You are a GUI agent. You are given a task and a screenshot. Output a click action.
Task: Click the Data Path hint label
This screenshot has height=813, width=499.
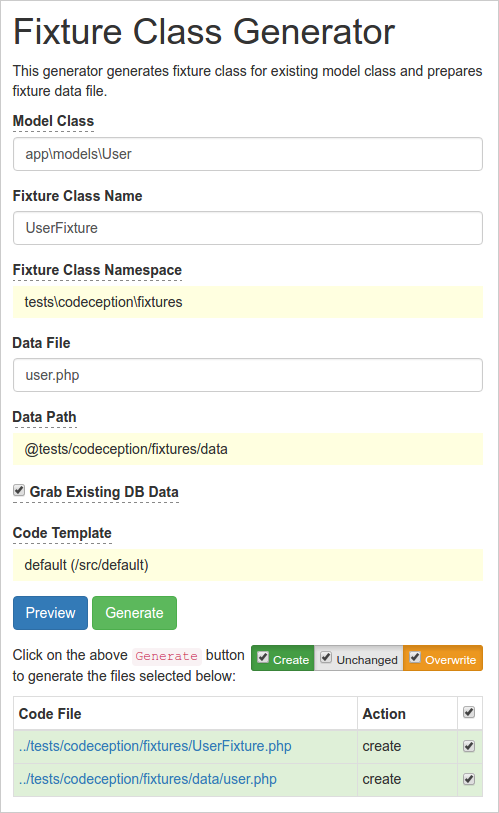coord(45,417)
